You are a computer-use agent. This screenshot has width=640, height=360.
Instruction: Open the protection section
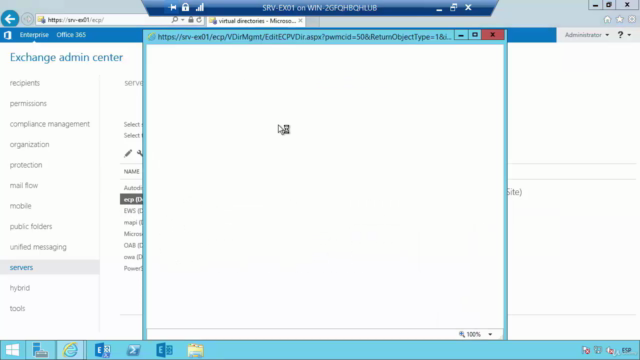pyautogui.click(x=26, y=165)
